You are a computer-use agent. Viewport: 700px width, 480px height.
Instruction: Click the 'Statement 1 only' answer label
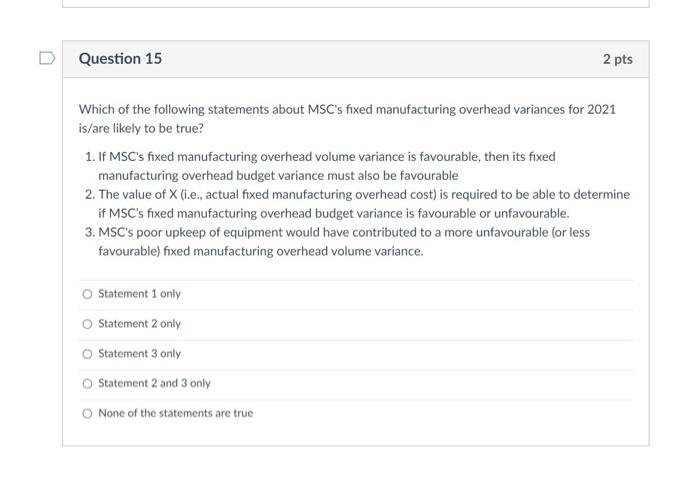click(139, 294)
